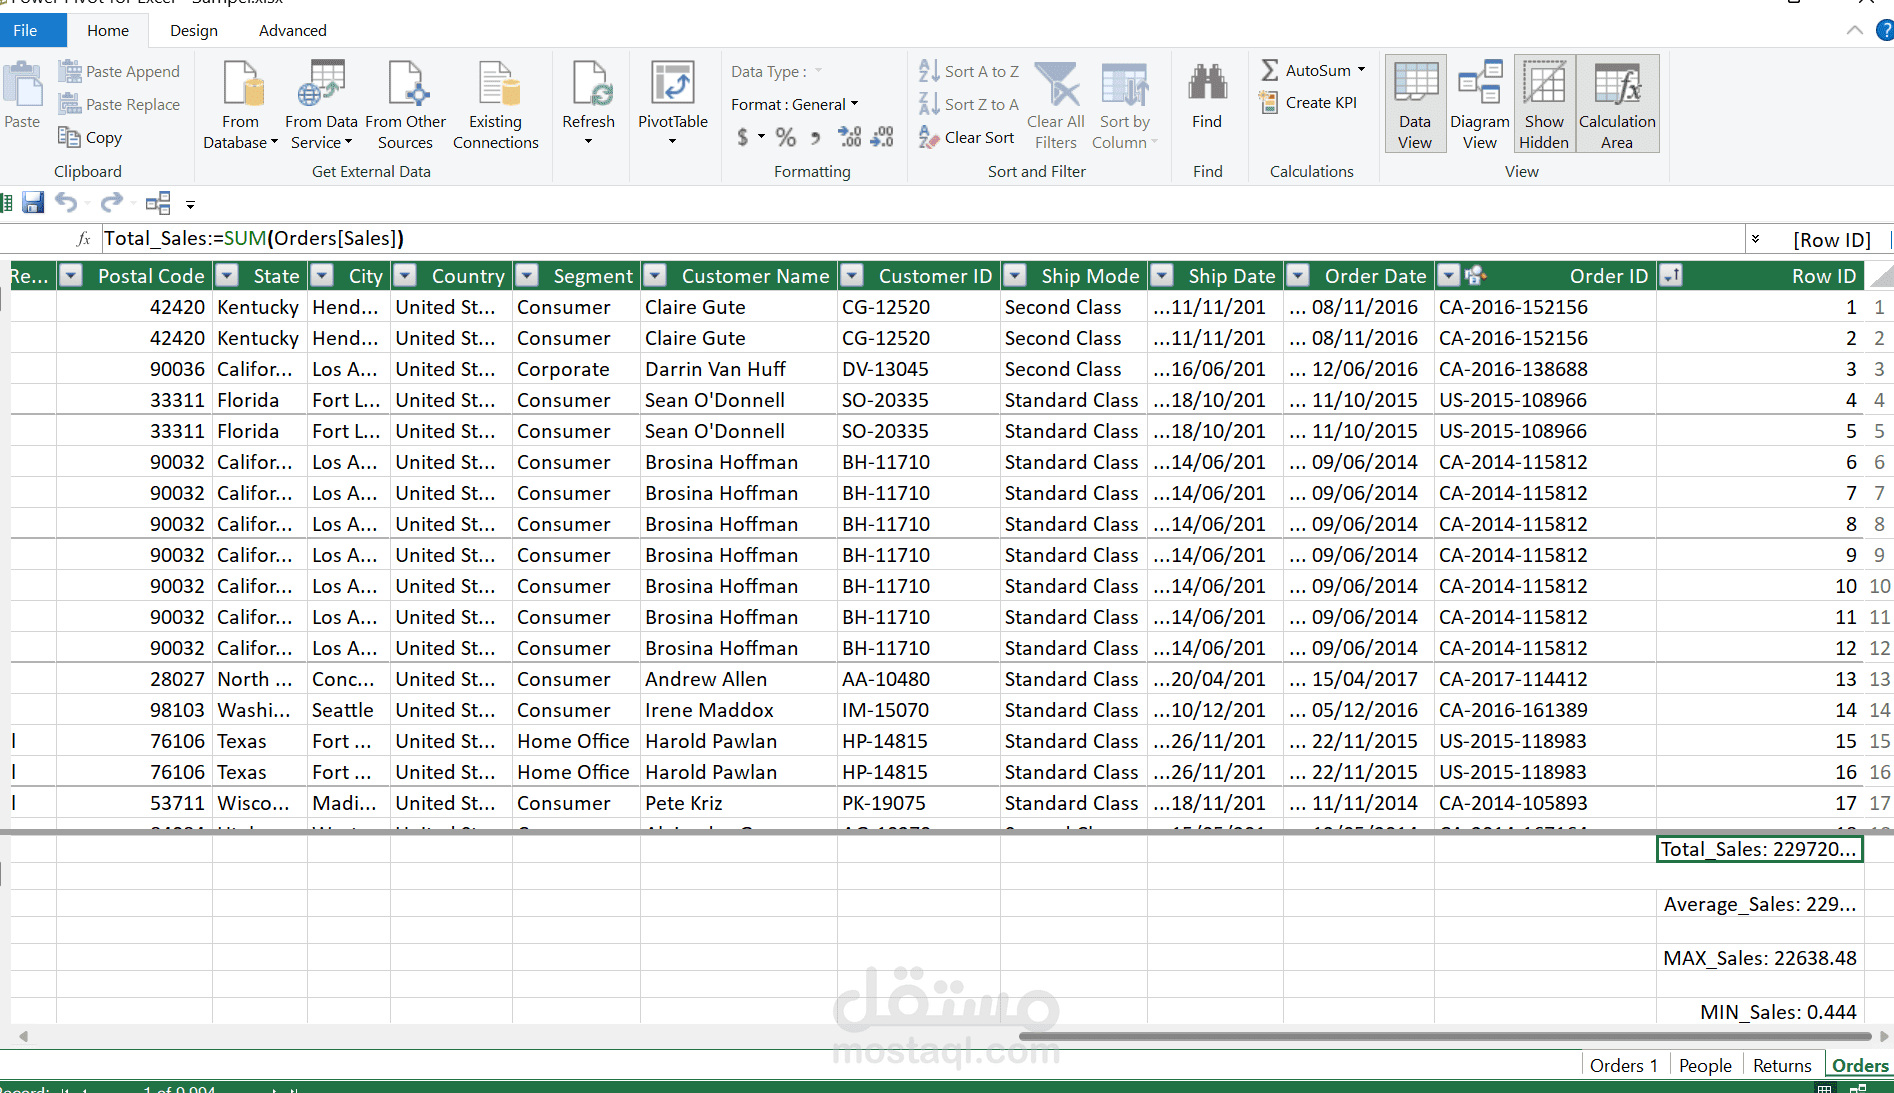Click the Paste clipboard icon
This screenshot has height=1093, width=1894.
click(22, 85)
